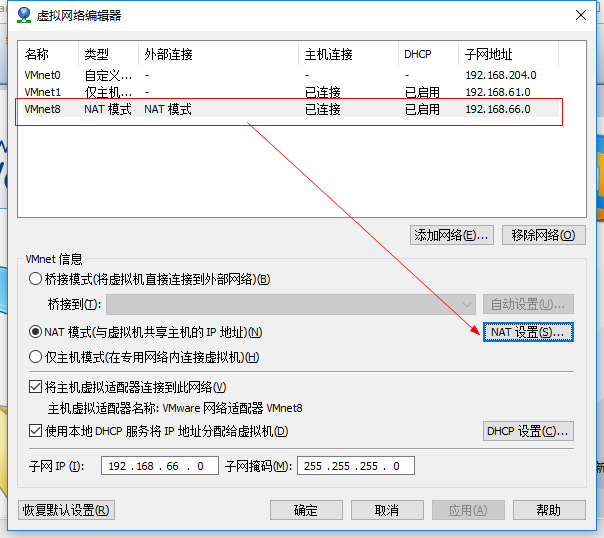The height and width of the screenshot is (538, 604).
Task: Select the 仅主机模式 radio button
Action: [35, 357]
